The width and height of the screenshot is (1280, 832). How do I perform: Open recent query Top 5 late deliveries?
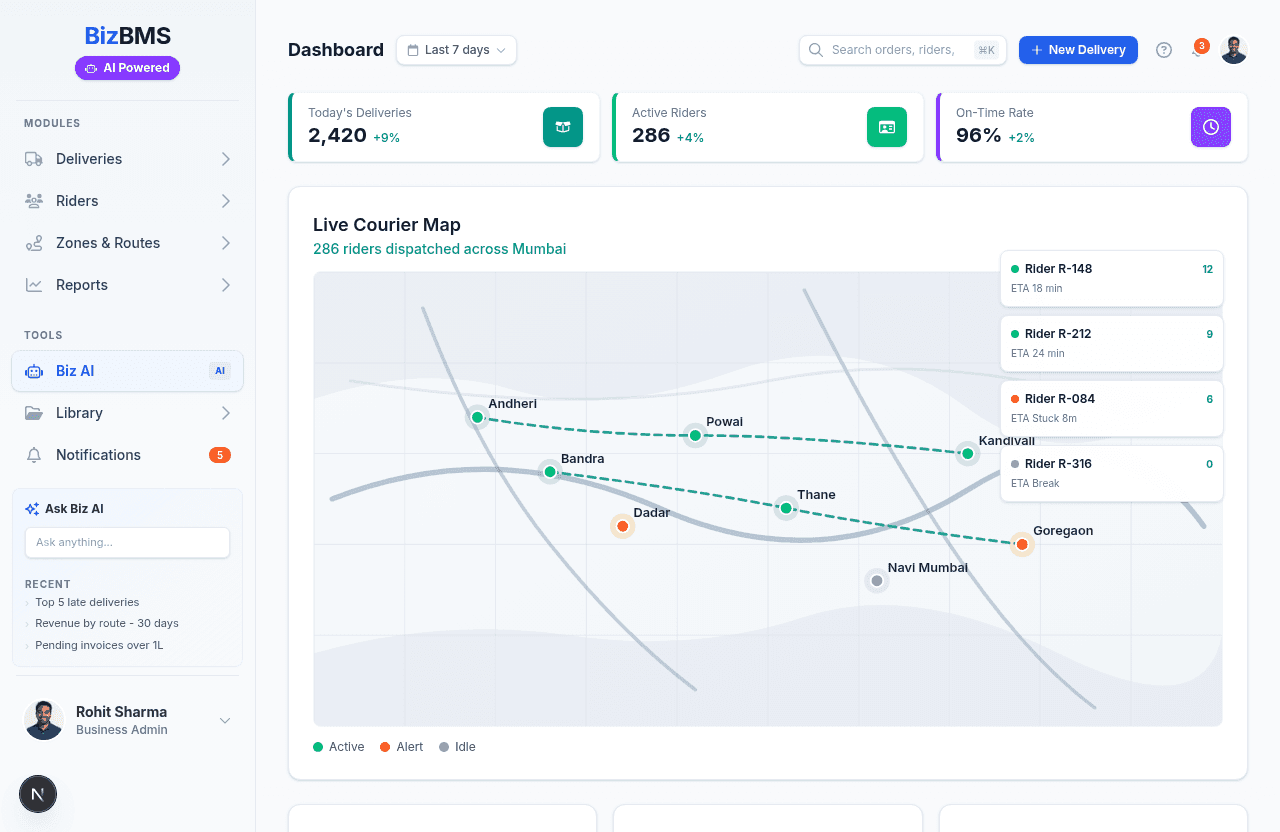pos(87,602)
